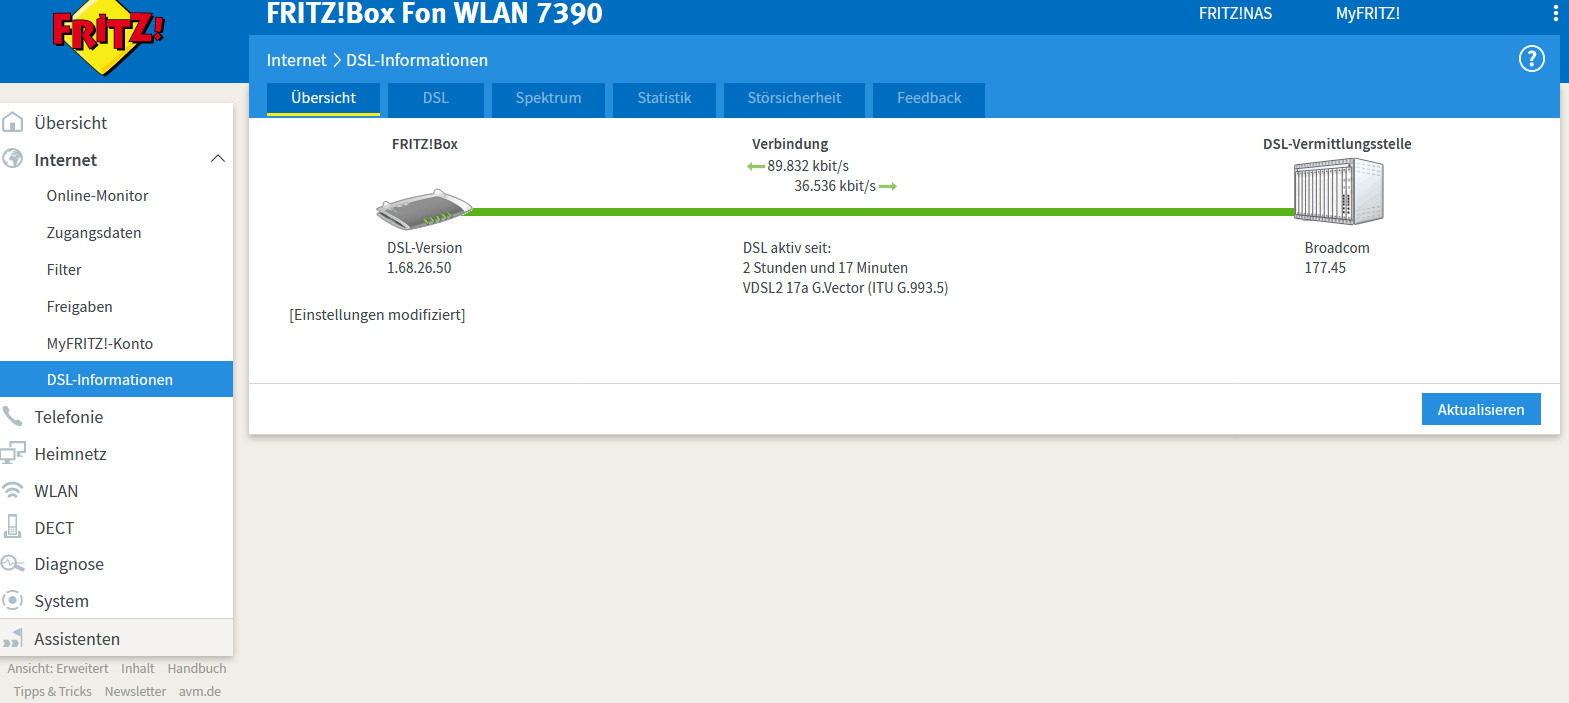Open Zugangsdaten submenu item
This screenshot has width=1569, height=703.
tap(116, 233)
